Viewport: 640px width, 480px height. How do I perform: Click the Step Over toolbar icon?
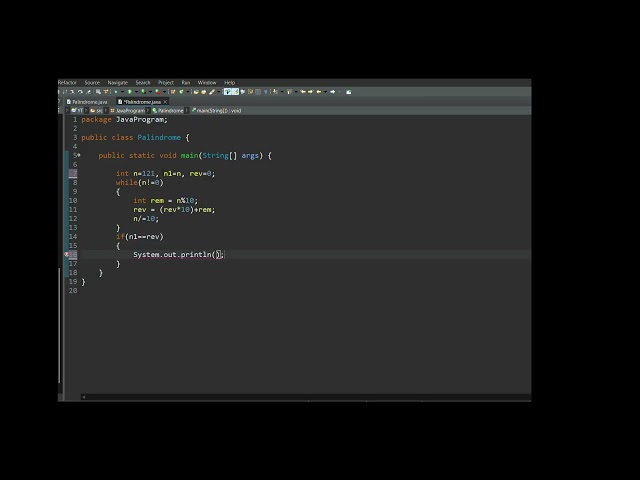80,92
